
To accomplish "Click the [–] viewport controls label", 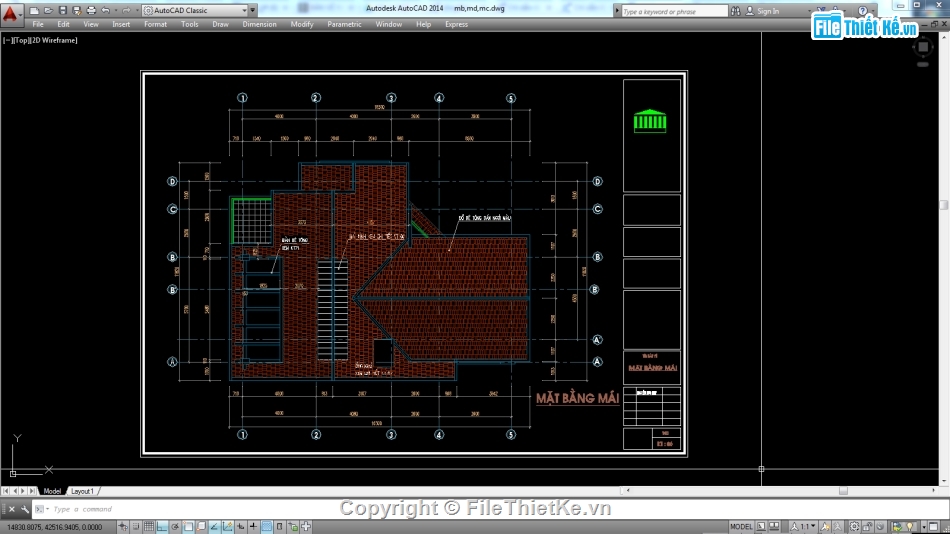I will (x=8, y=40).
